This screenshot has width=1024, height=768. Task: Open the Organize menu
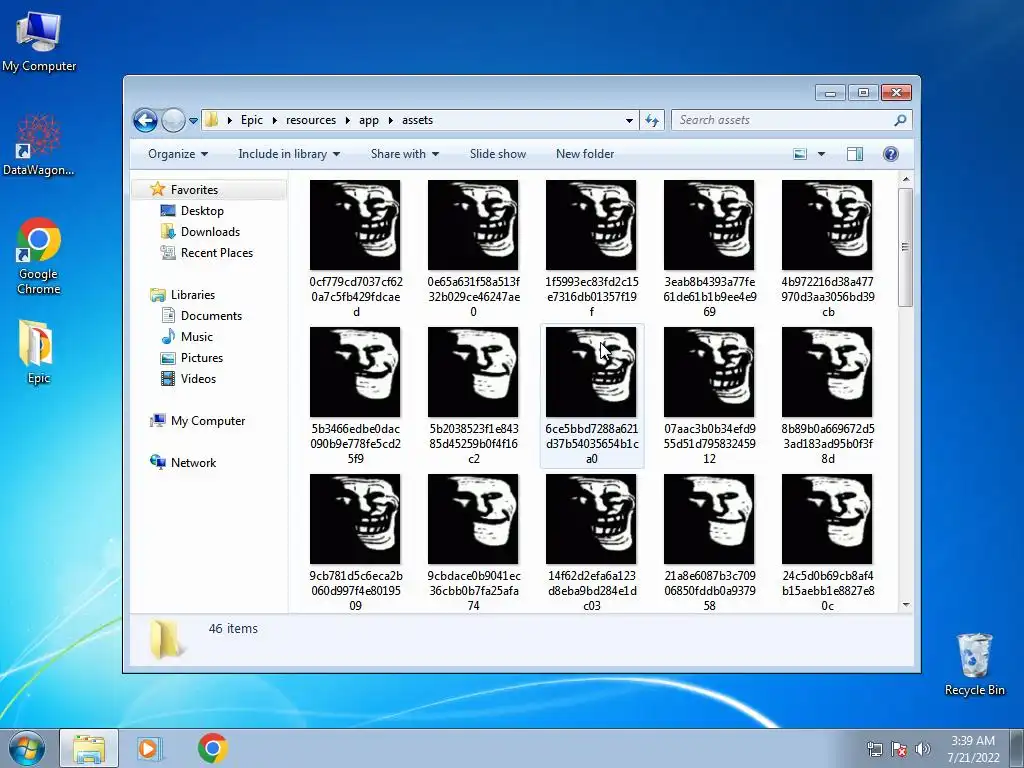(x=178, y=154)
